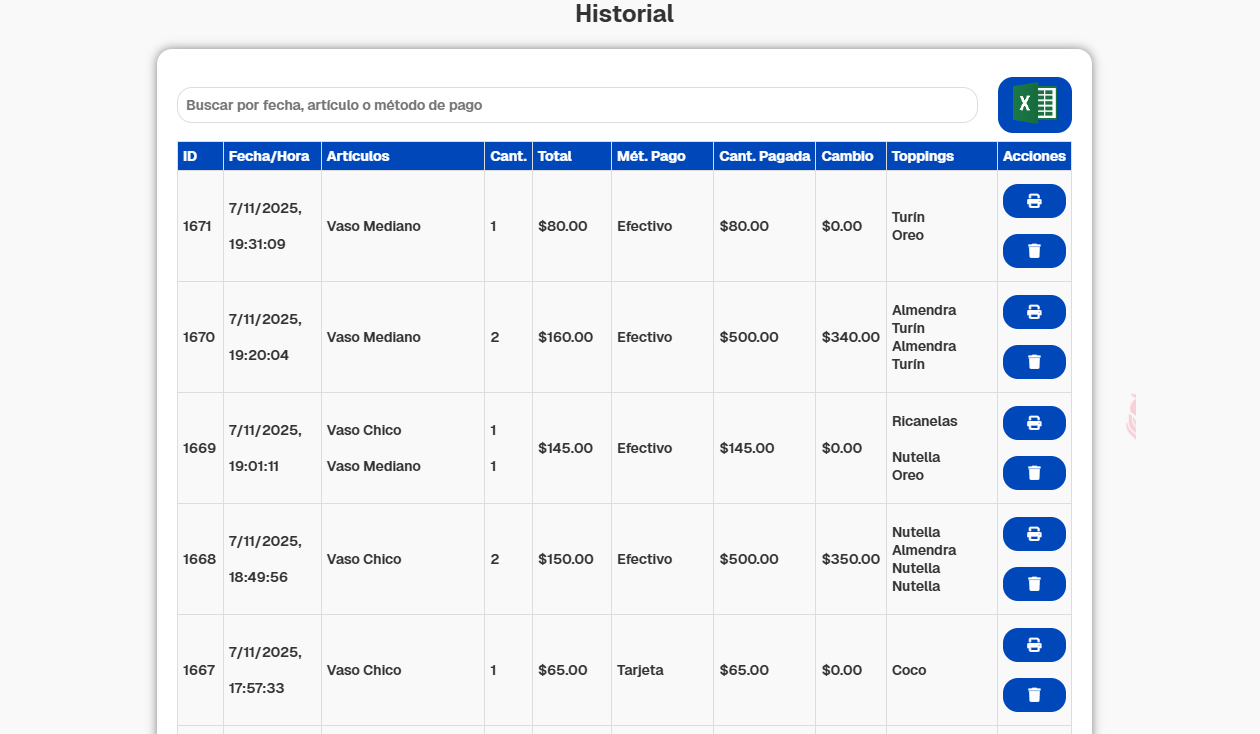This screenshot has height=734, width=1260.
Task: Click the Historial page title
Action: click(x=623, y=14)
